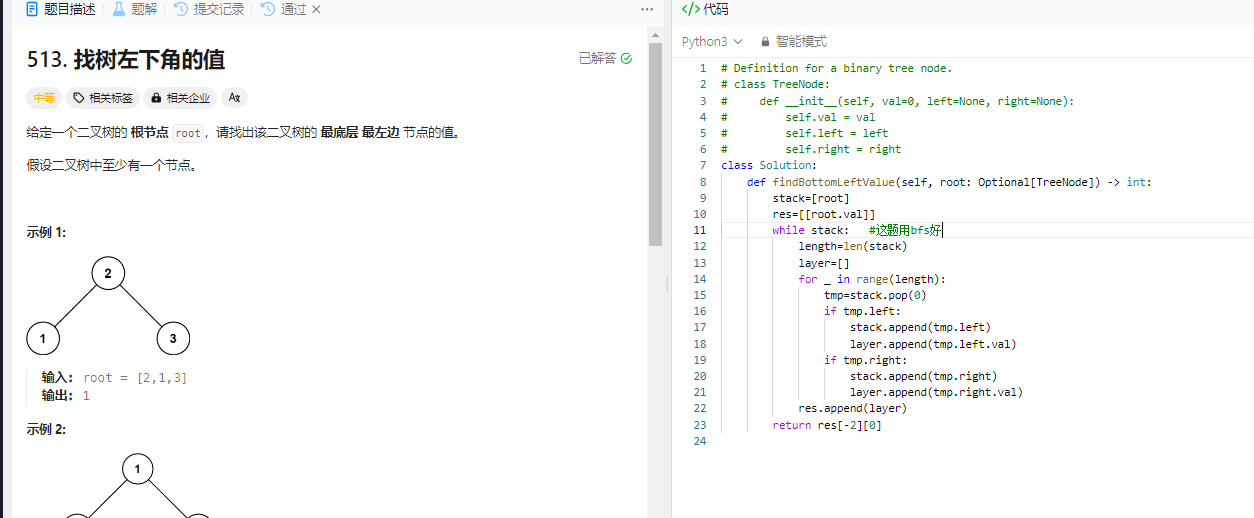
Task: Click the 示例 2 heading
Action: click(x=46, y=429)
